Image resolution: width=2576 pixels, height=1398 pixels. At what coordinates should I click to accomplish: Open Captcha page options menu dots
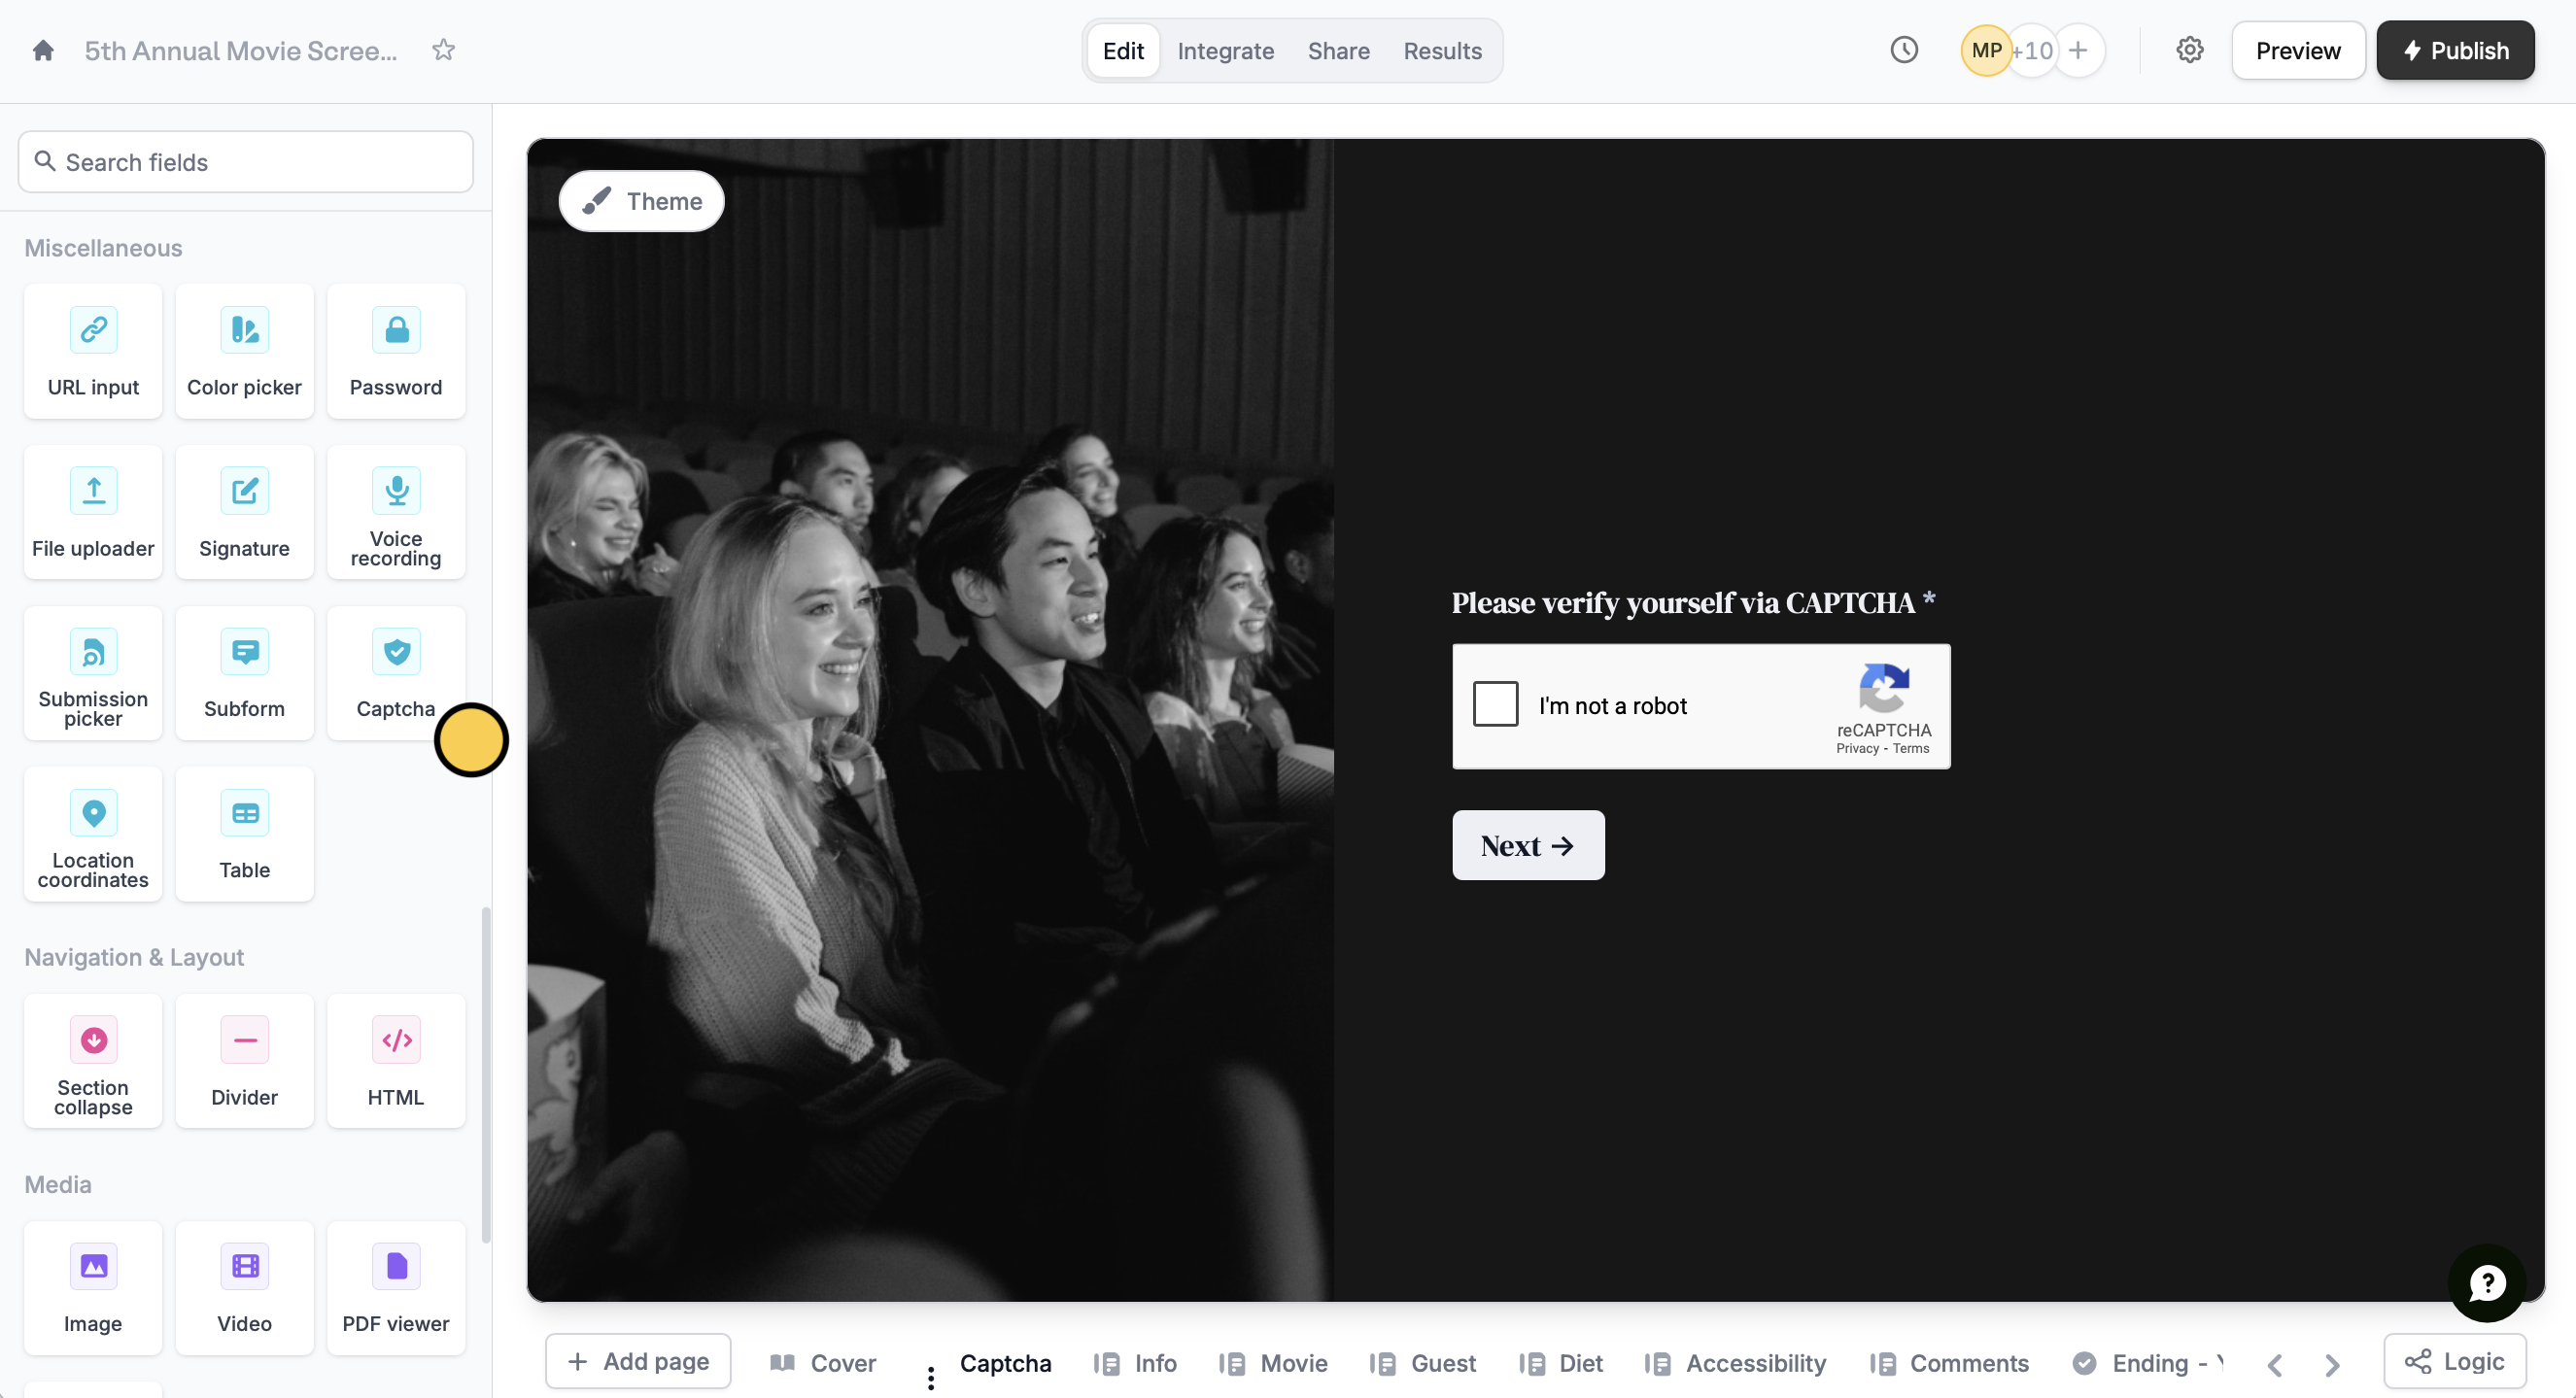[931, 1377]
